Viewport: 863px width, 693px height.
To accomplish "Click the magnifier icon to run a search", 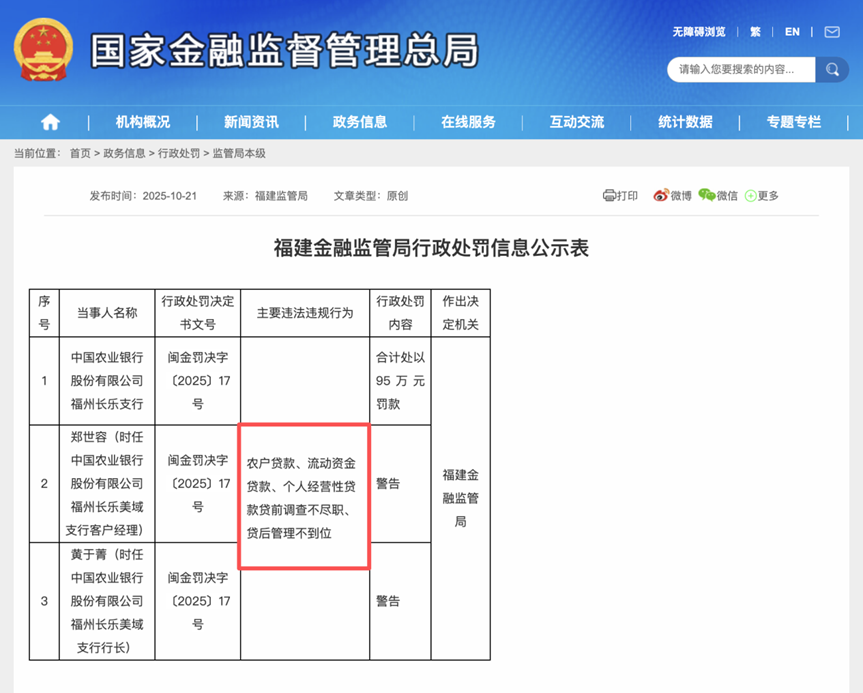I will (x=832, y=70).
